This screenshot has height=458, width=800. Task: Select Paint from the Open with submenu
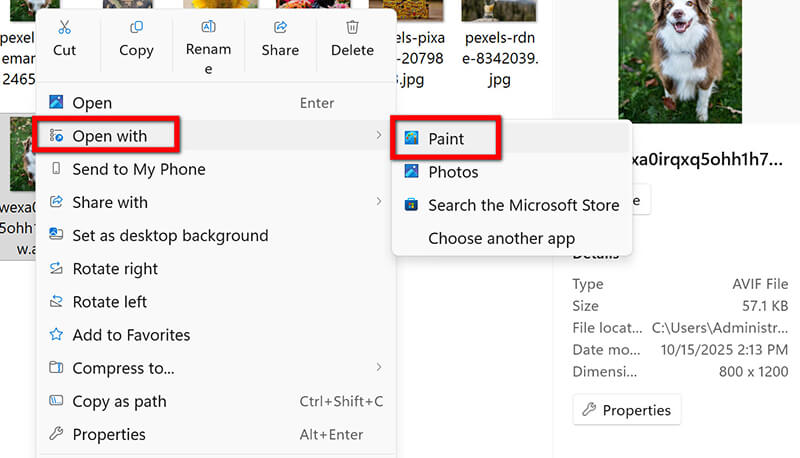[446, 139]
